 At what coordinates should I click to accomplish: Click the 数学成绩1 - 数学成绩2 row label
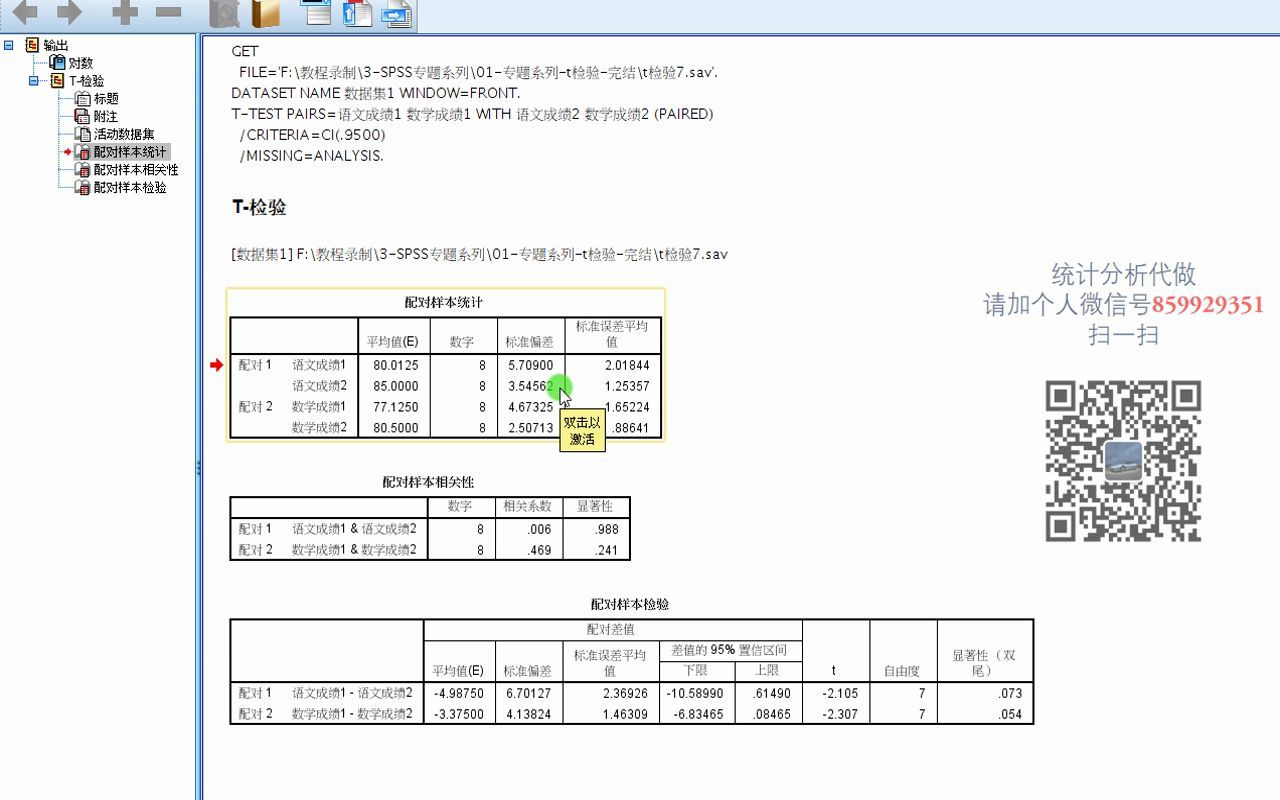tap(352, 714)
